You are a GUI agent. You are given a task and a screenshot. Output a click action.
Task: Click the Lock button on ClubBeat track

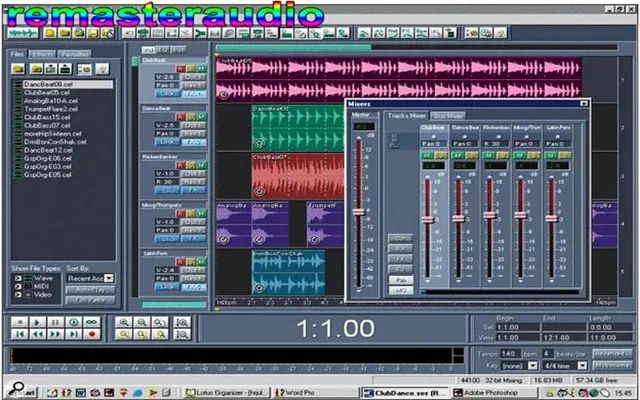pyautogui.click(x=167, y=93)
